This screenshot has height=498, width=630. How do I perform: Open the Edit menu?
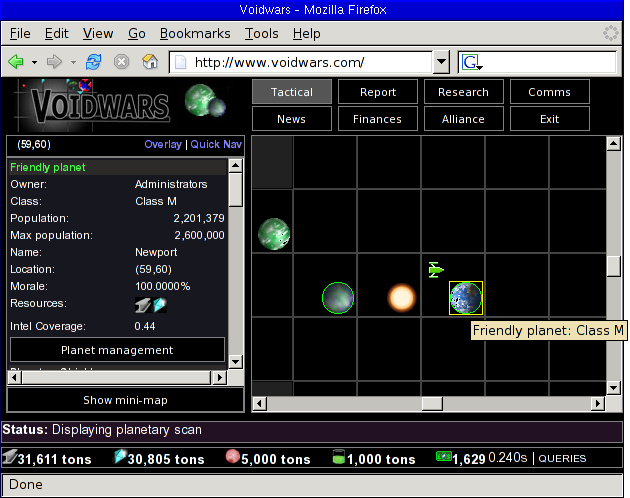coord(57,33)
